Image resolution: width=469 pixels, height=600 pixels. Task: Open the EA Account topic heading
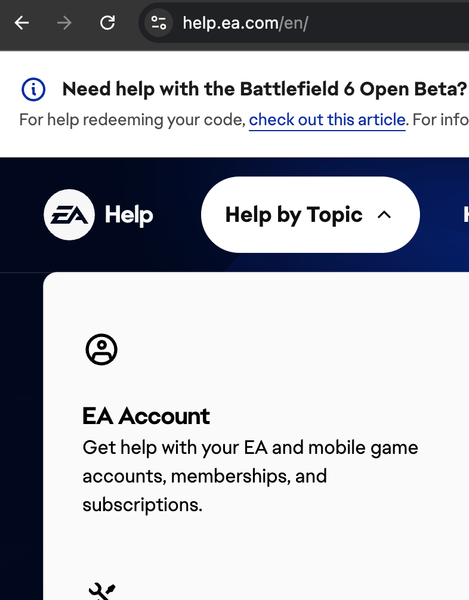pyautogui.click(x=146, y=416)
